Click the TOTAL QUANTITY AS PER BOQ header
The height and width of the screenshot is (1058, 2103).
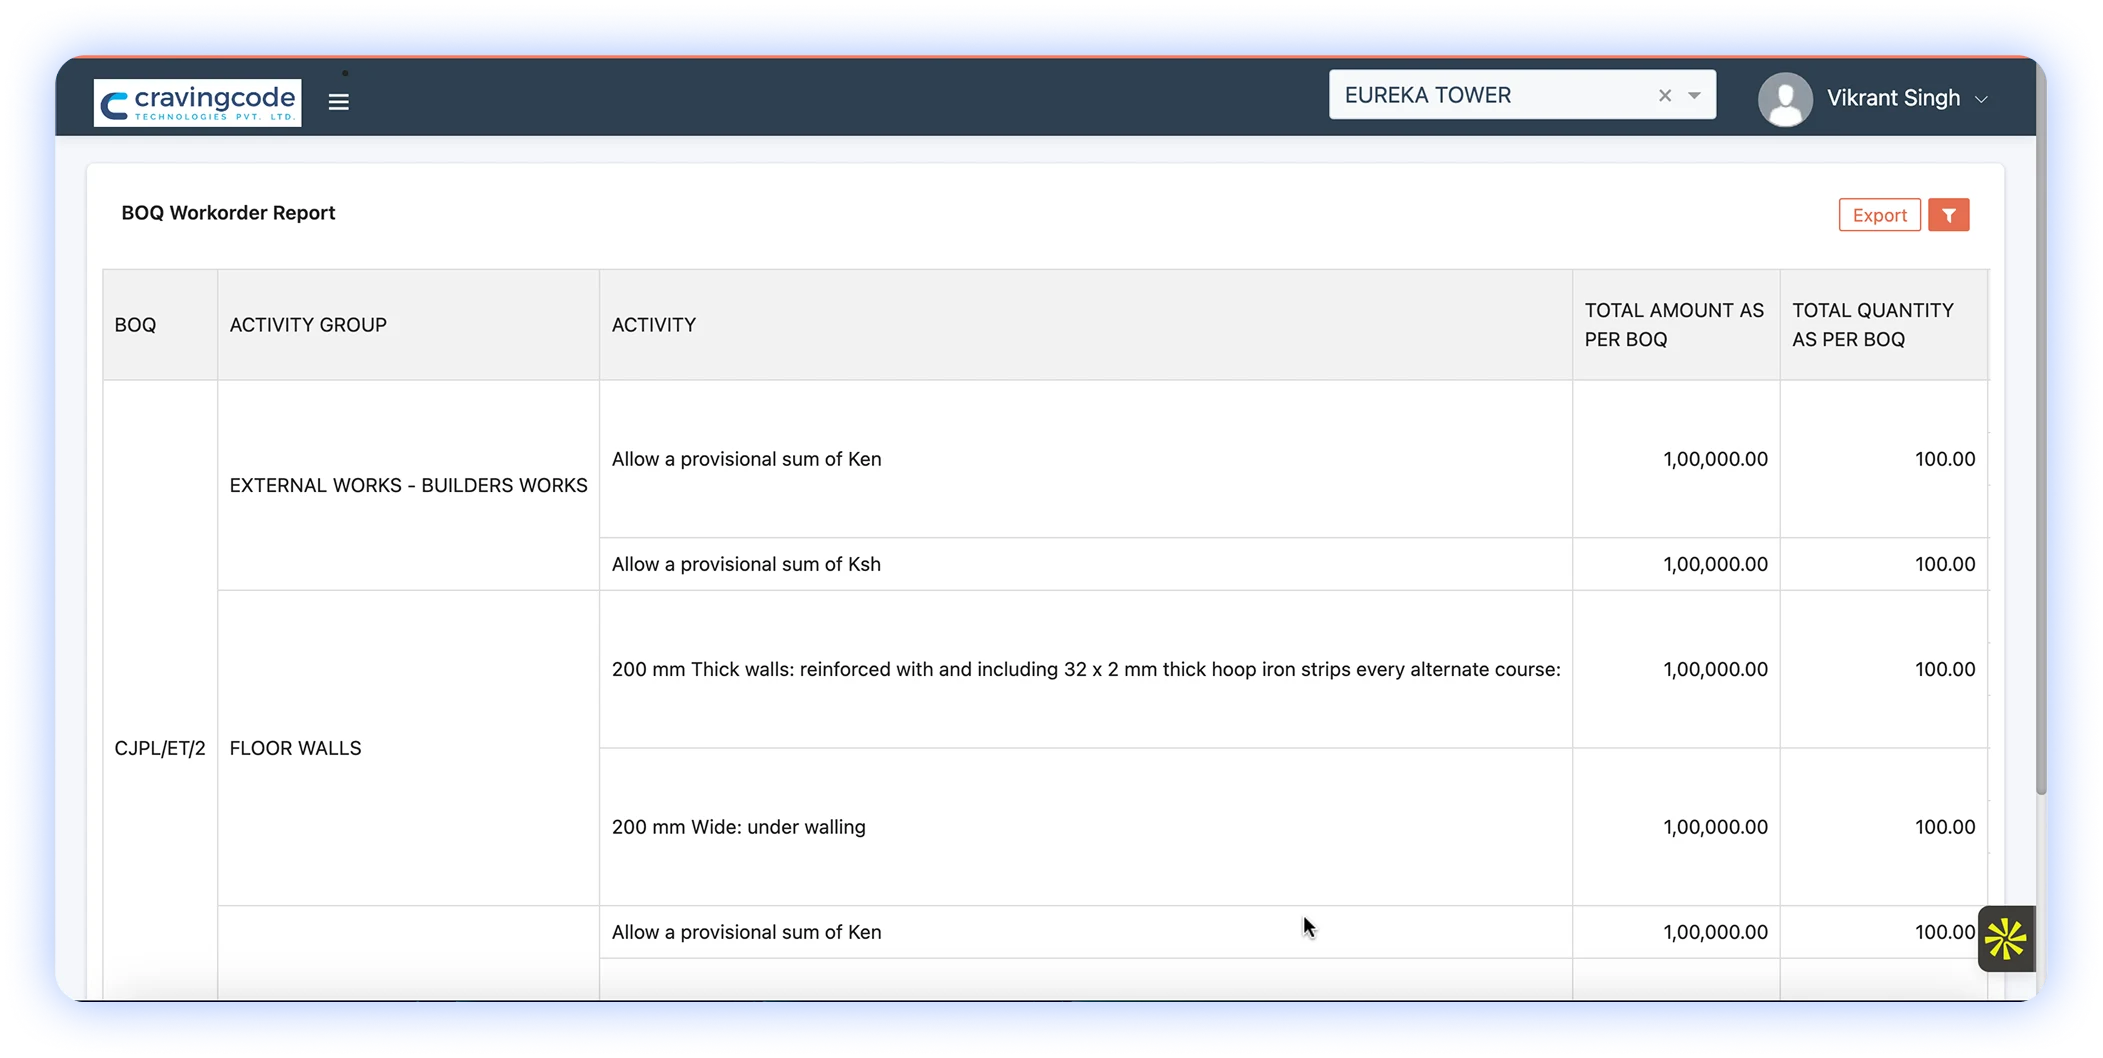[1883, 325]
